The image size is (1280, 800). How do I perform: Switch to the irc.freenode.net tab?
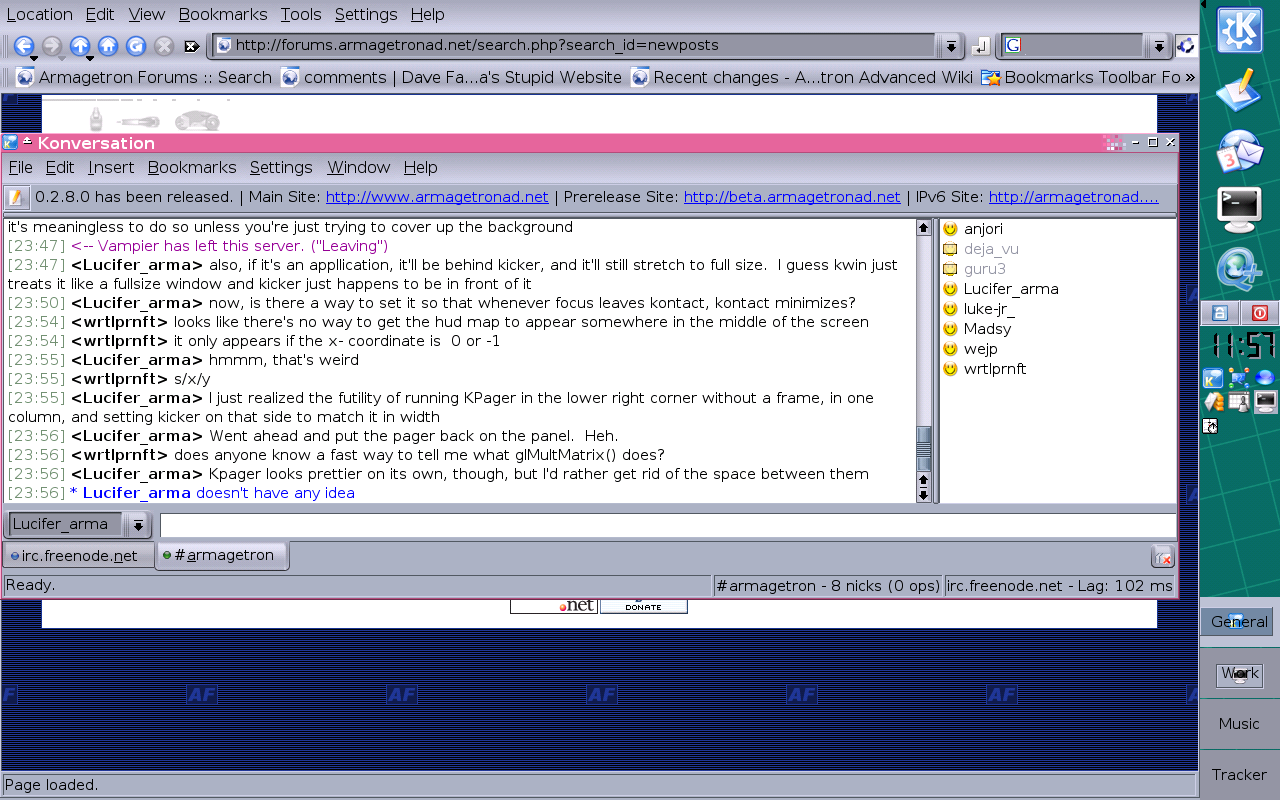point(79,556)
